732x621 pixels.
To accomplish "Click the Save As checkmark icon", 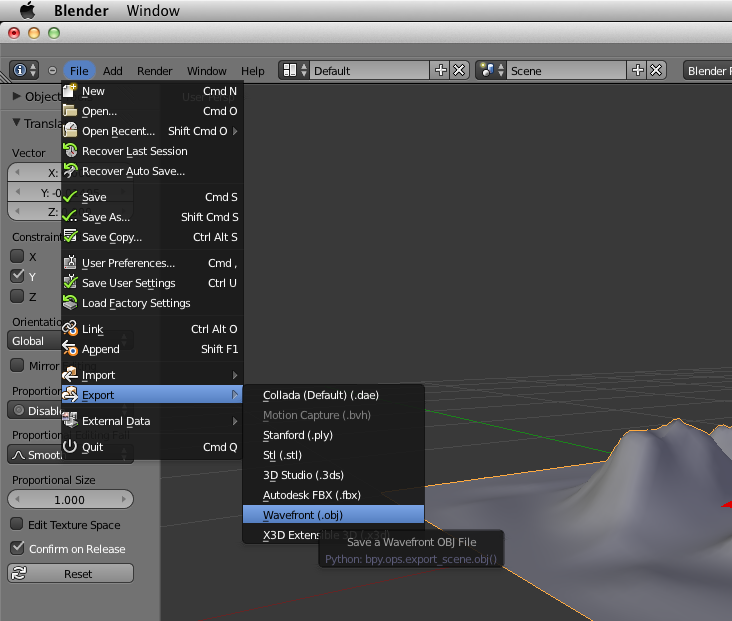I will point(70,217).
